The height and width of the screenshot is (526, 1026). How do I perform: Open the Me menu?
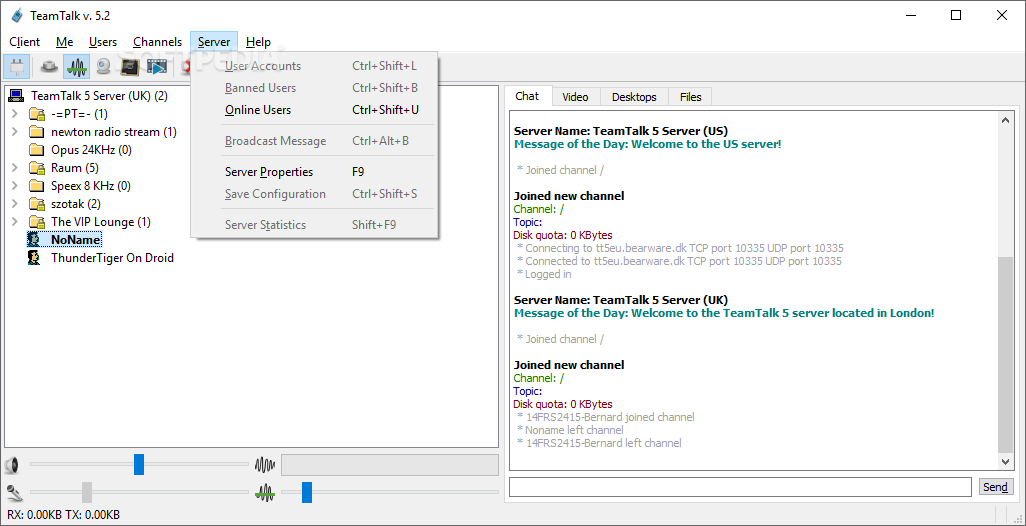pos(64,42)
